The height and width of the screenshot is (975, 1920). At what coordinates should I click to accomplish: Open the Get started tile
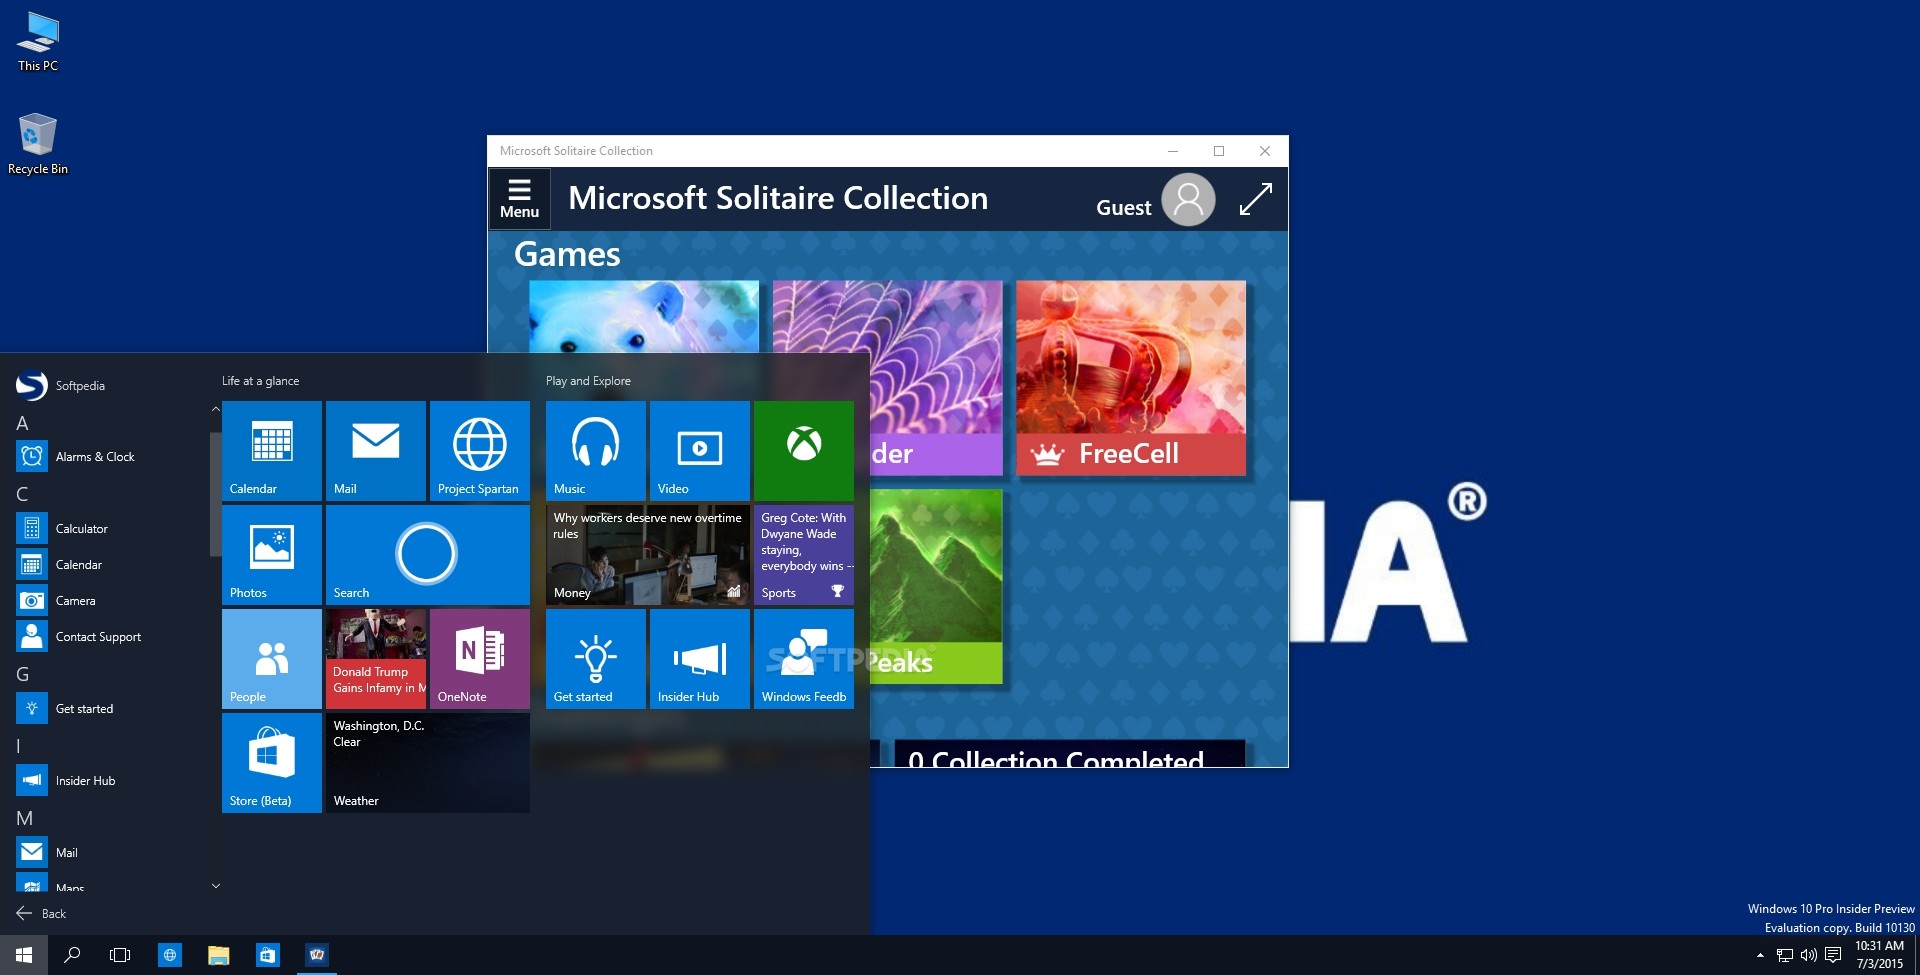[x=596, y=658]
